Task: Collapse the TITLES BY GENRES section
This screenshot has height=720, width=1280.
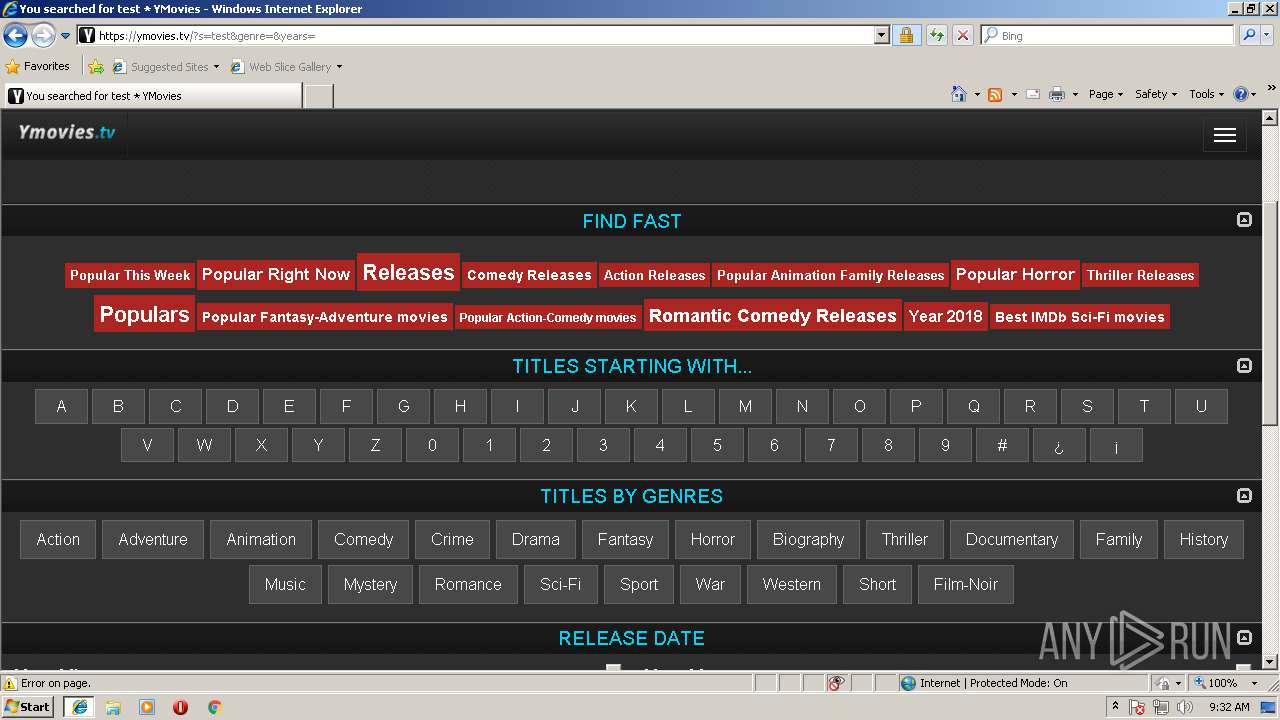Action: pyautogui.click(x=1244, y=496)
